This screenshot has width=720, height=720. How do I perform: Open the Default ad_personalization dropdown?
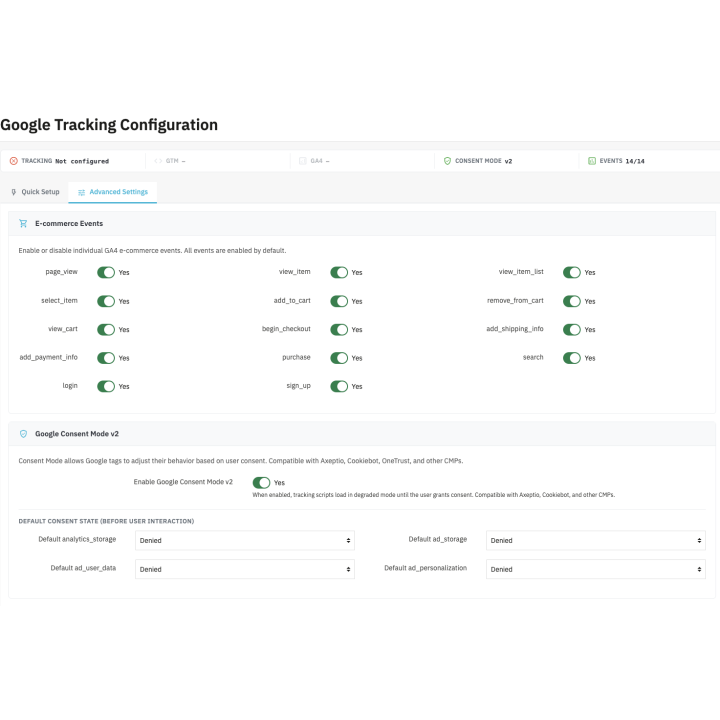click(x=596, y=569)
